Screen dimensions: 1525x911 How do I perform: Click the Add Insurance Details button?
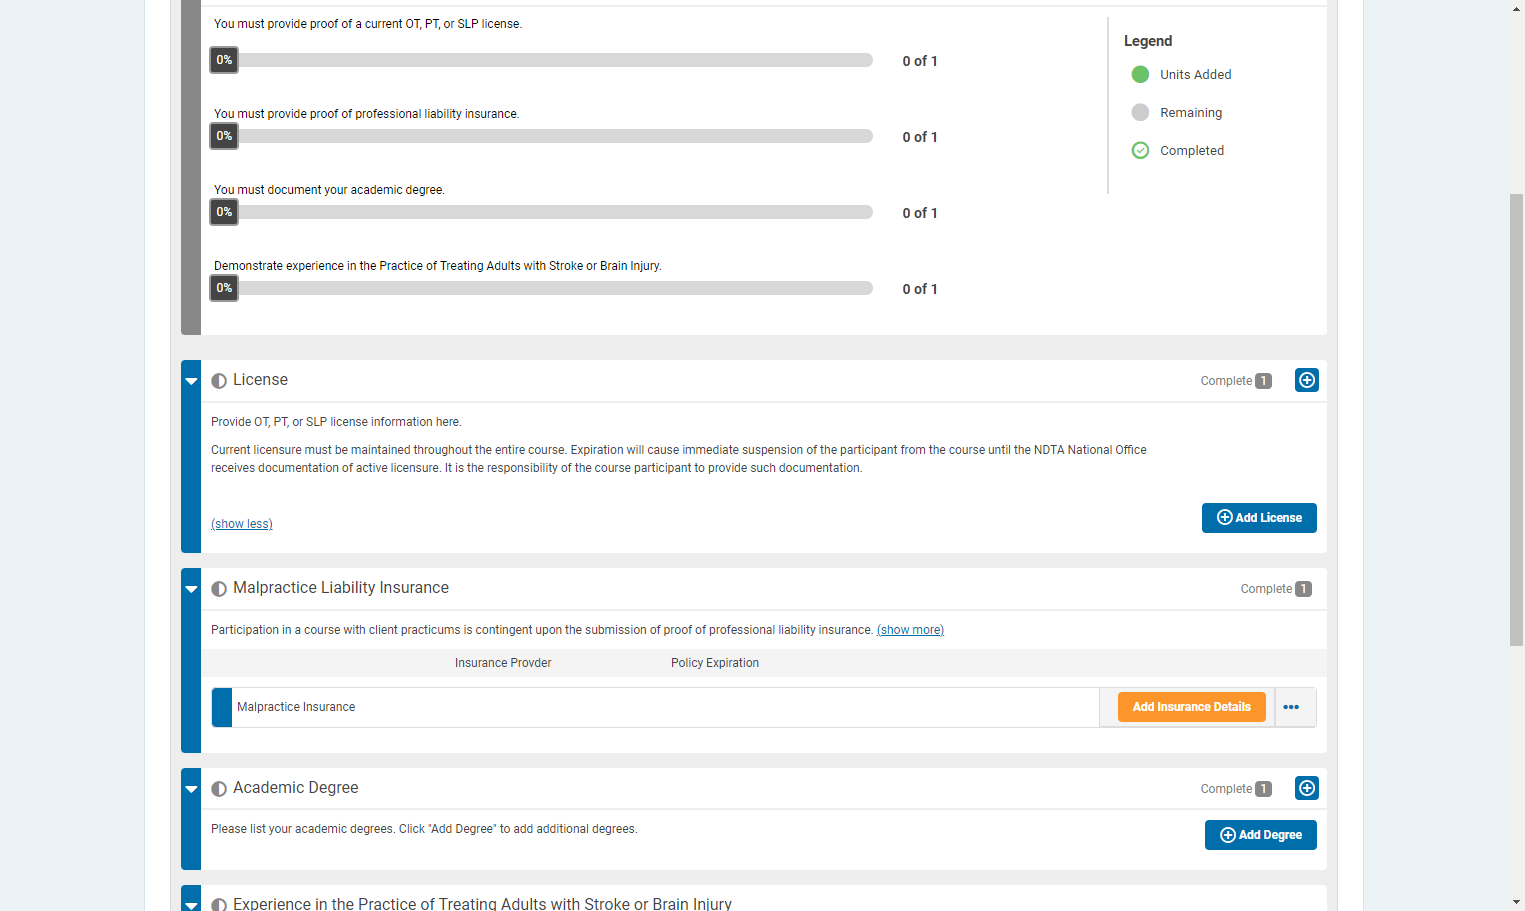pyautogui.click(x=1191, y=707)
